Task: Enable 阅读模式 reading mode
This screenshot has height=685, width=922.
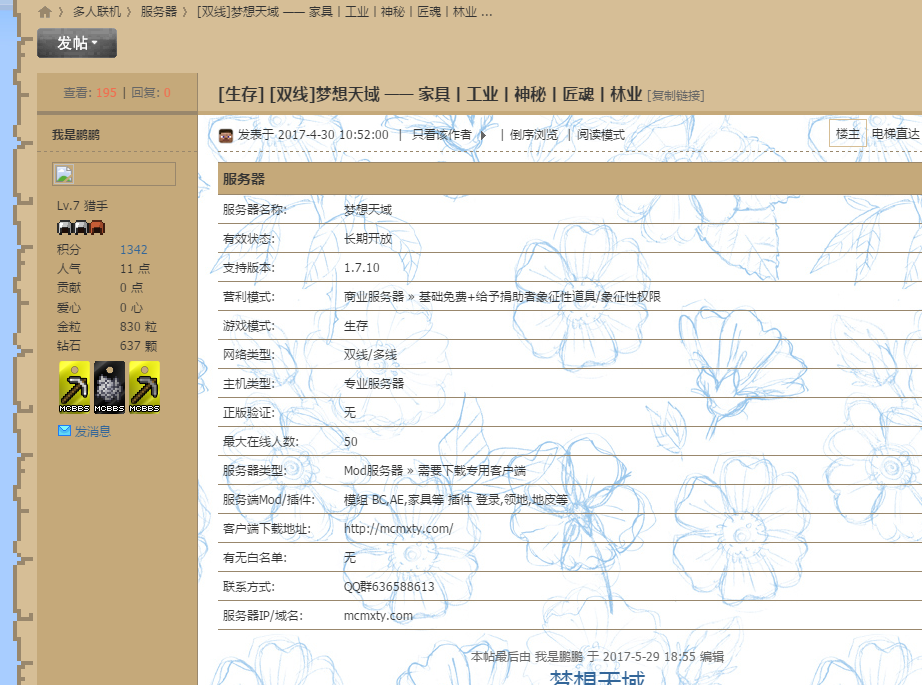Action: [600, 135]
